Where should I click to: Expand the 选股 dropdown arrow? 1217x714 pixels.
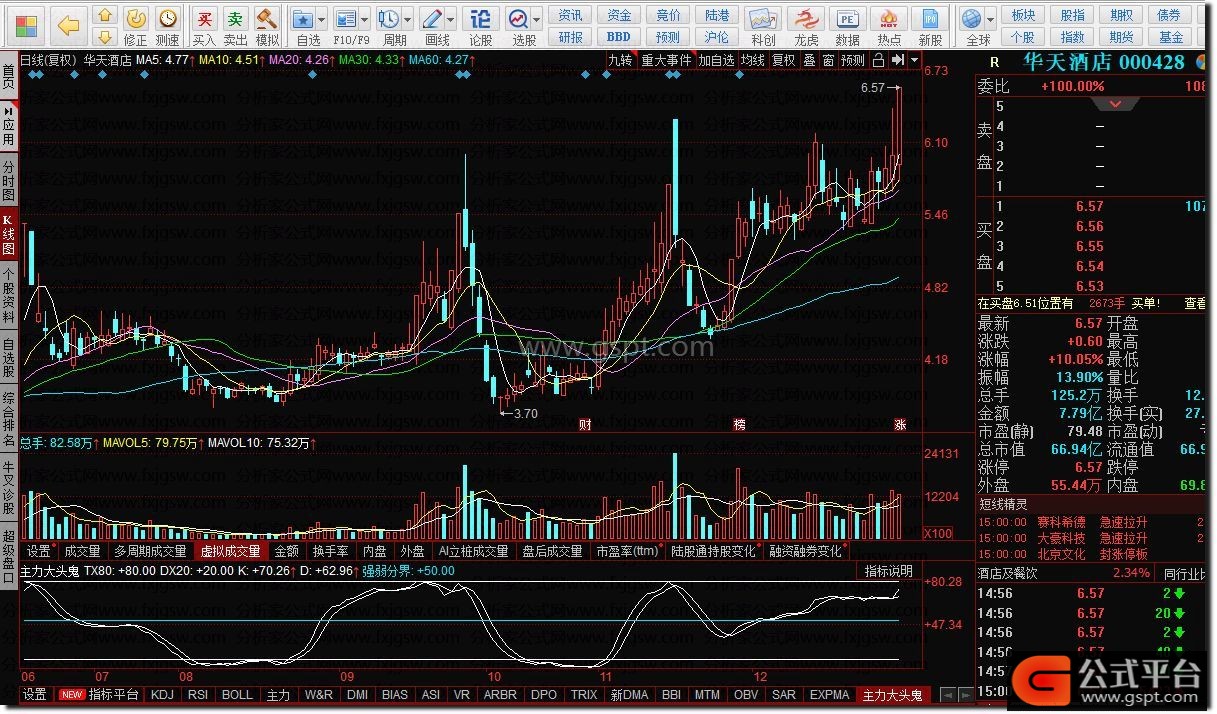pyautogui.click(x=537, y=19)
